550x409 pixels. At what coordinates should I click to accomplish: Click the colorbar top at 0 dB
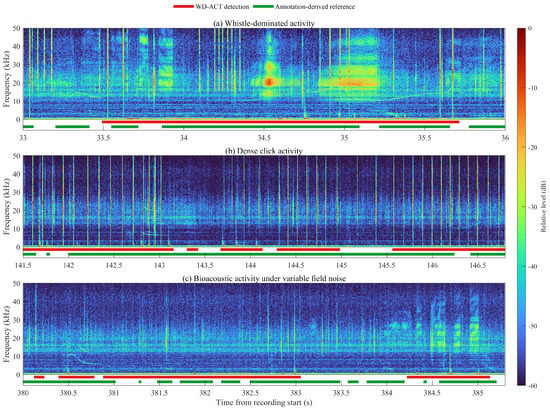[x=521, y=29]
